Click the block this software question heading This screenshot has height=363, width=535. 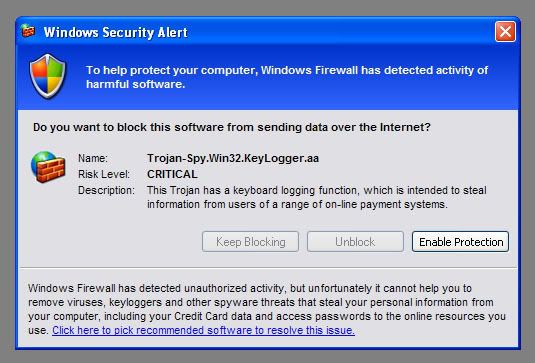[x=232, y=127]
